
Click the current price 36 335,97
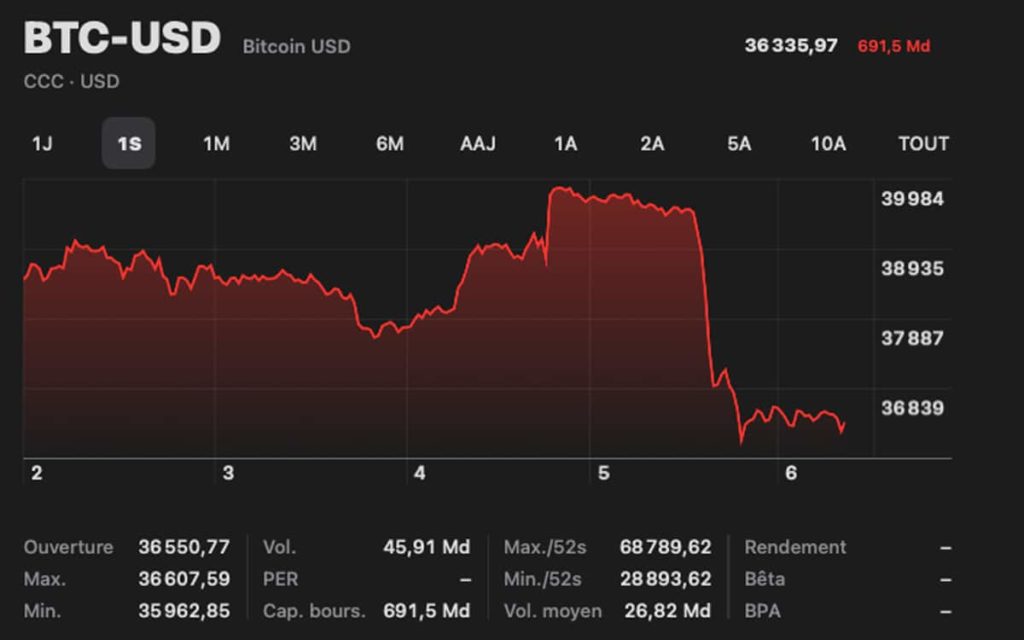(791, 46)
